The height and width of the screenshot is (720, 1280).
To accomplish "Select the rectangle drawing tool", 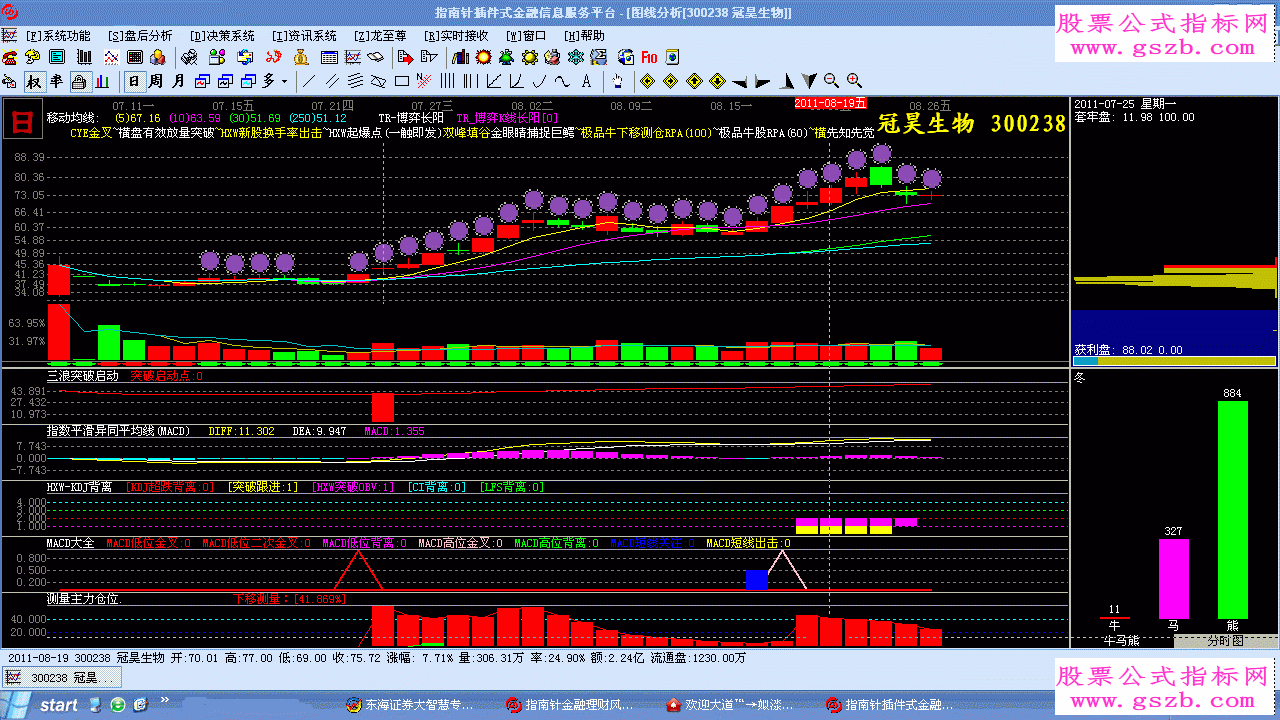I will coord(402,81).
